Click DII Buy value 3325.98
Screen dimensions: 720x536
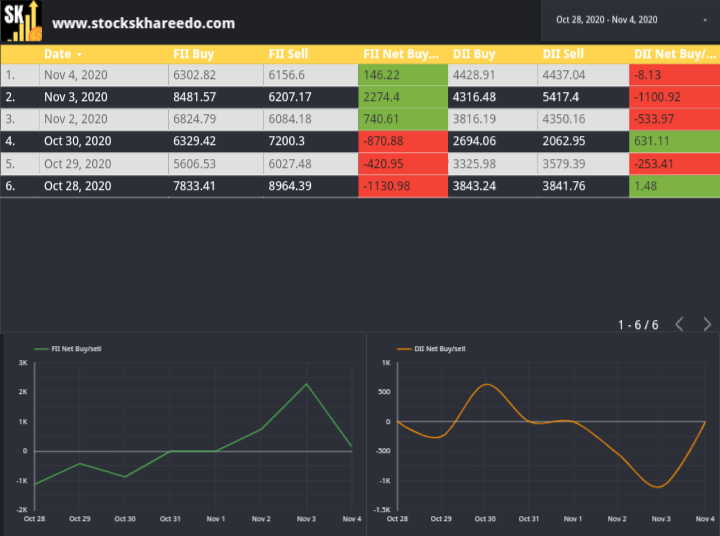pos(474,164)
